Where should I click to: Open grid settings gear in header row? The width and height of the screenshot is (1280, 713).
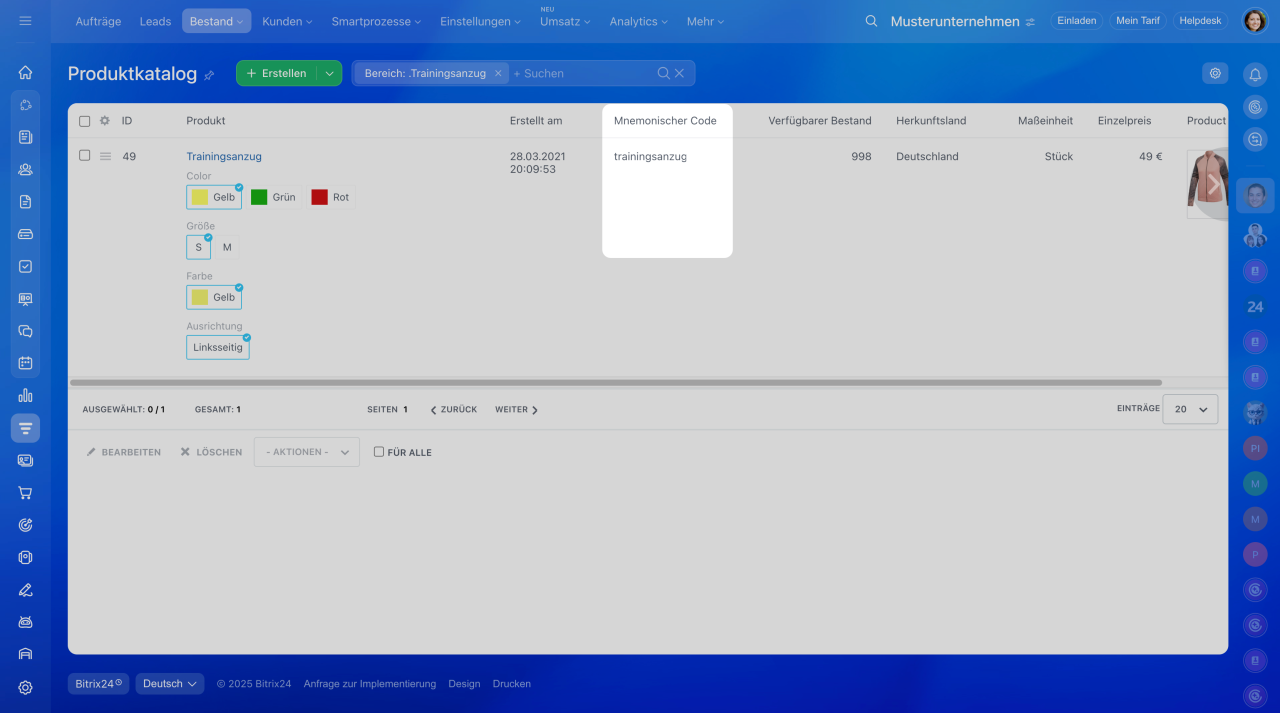104,121
